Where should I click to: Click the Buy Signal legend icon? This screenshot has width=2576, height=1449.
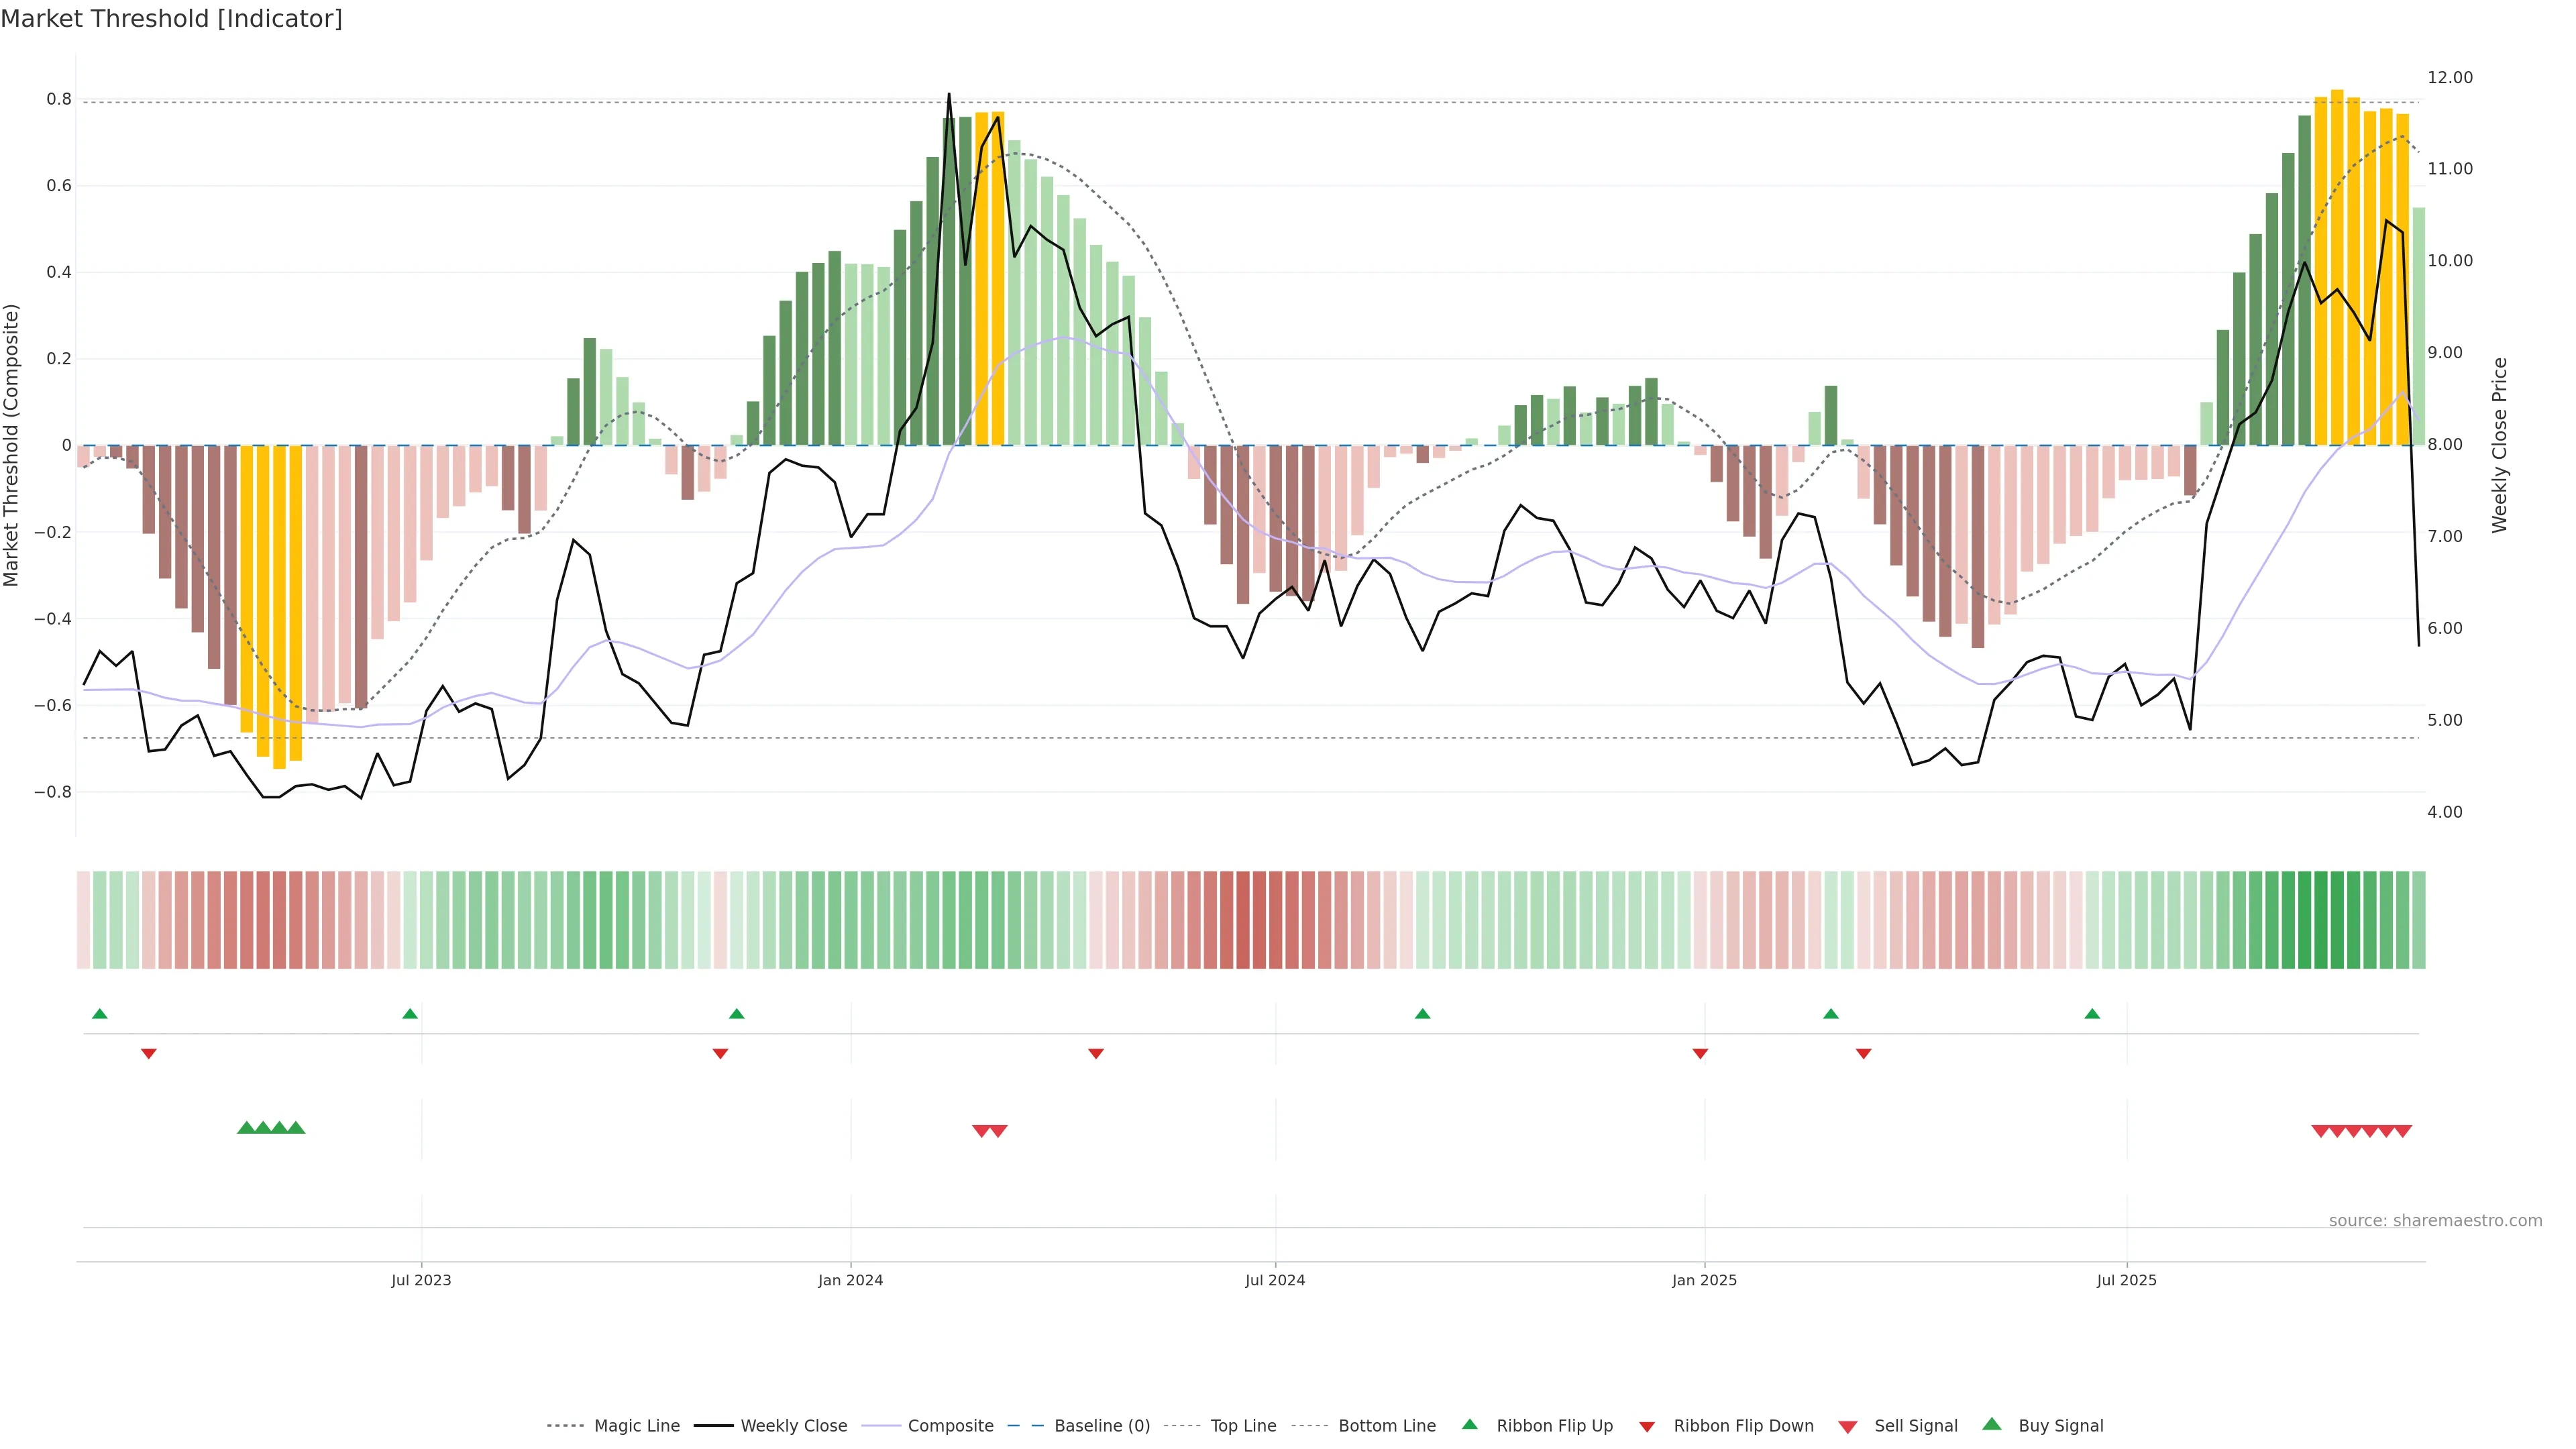point(1991,1424)
